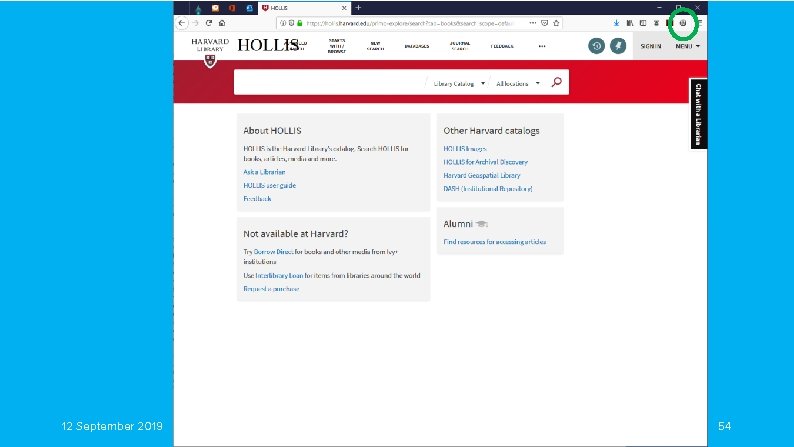Viewport: 794px width, 447px height.
Task: Open the Library Catalog scope dropdown
Action: click(x=459, y=84)
